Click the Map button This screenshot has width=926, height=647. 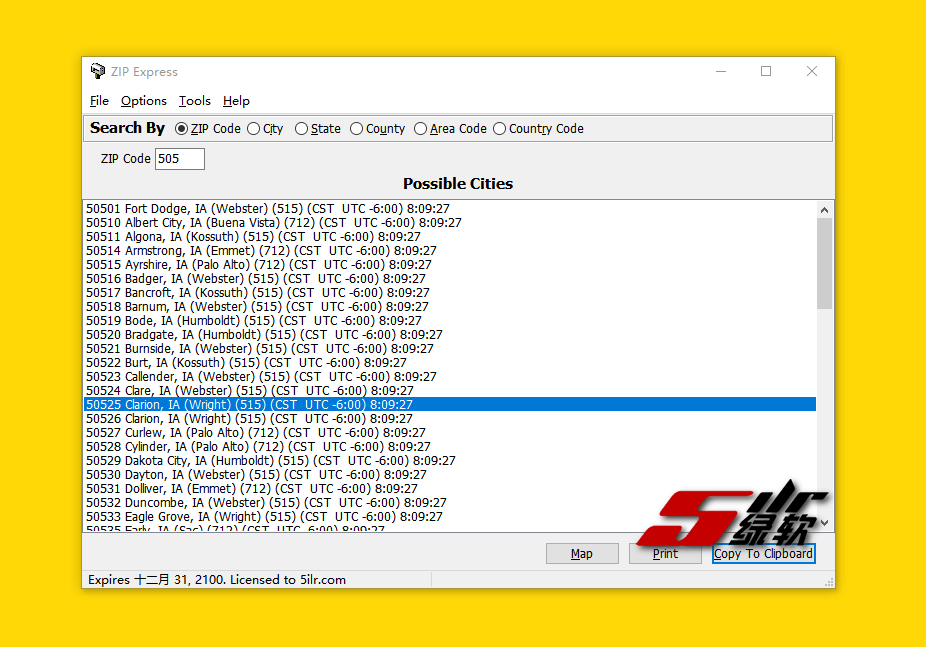(x=581, y=554)
